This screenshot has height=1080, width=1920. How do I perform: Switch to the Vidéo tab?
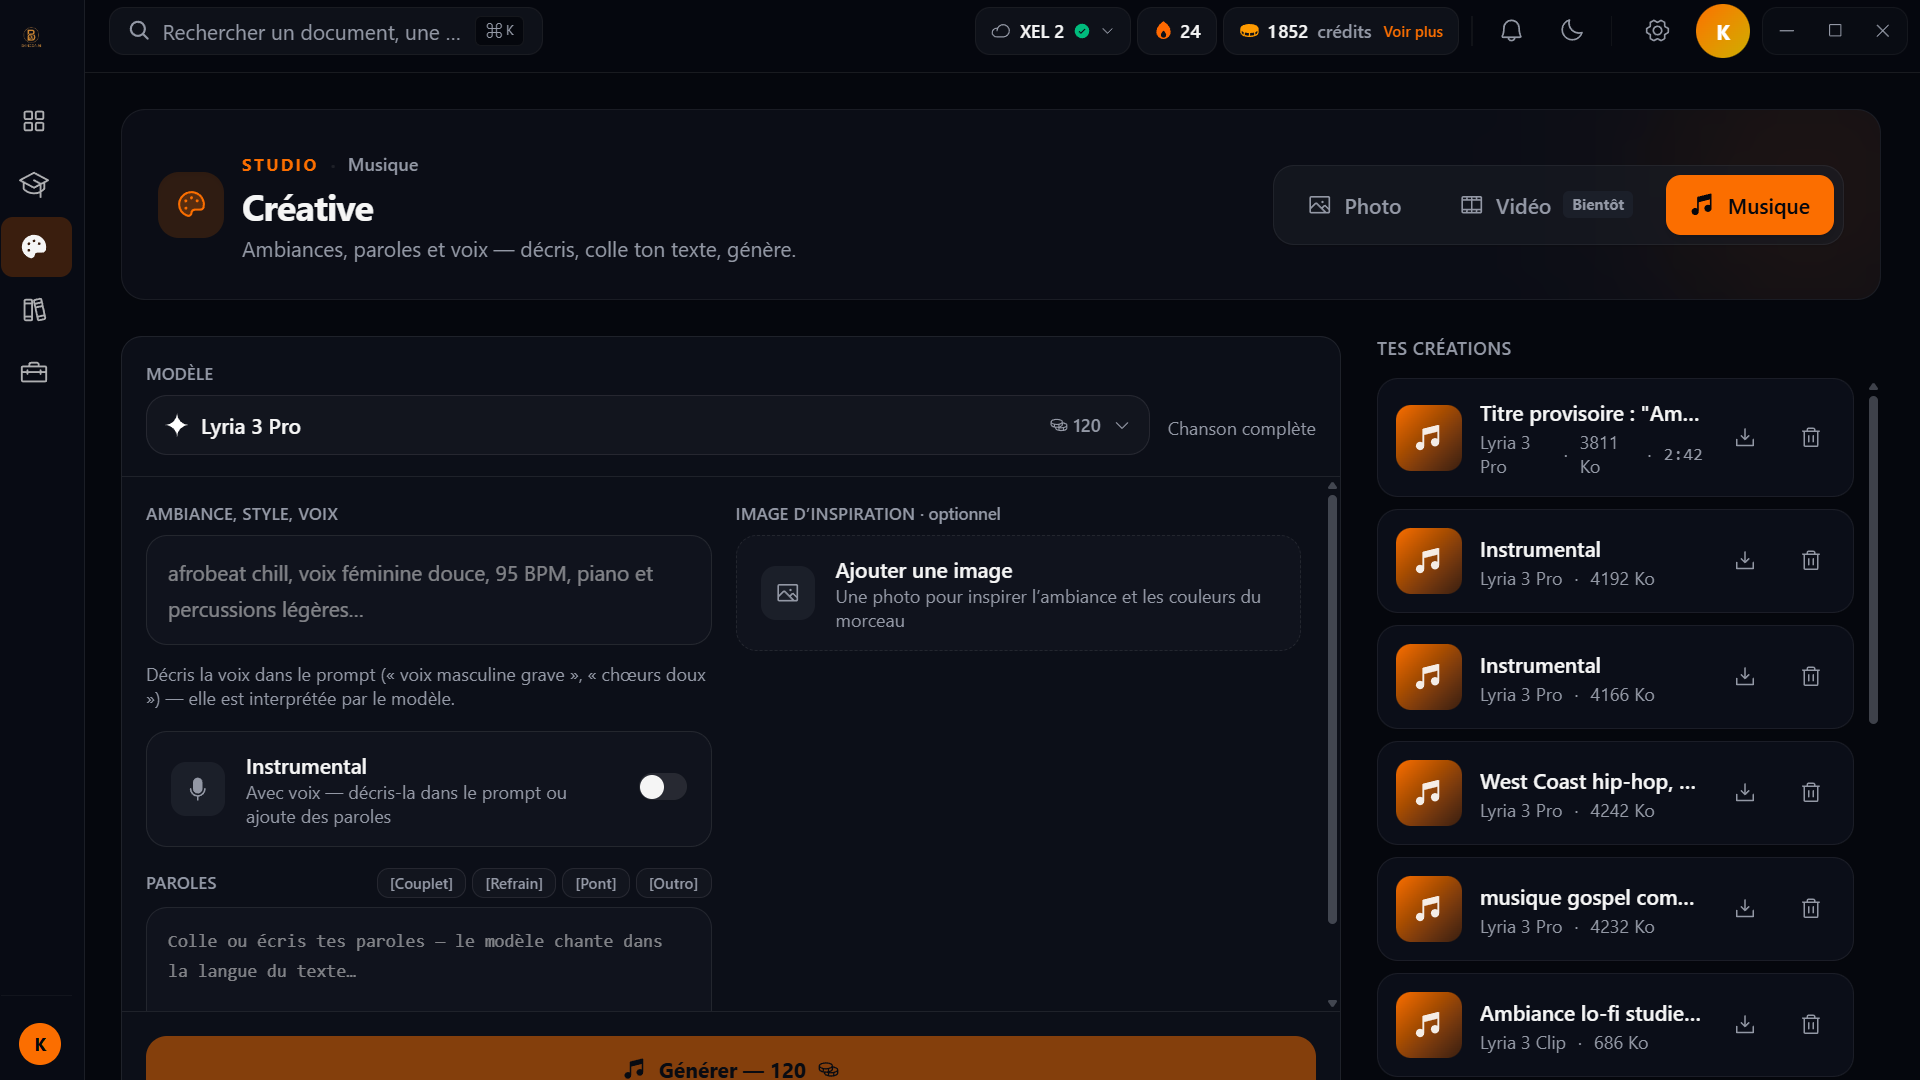pos(1545,206)
